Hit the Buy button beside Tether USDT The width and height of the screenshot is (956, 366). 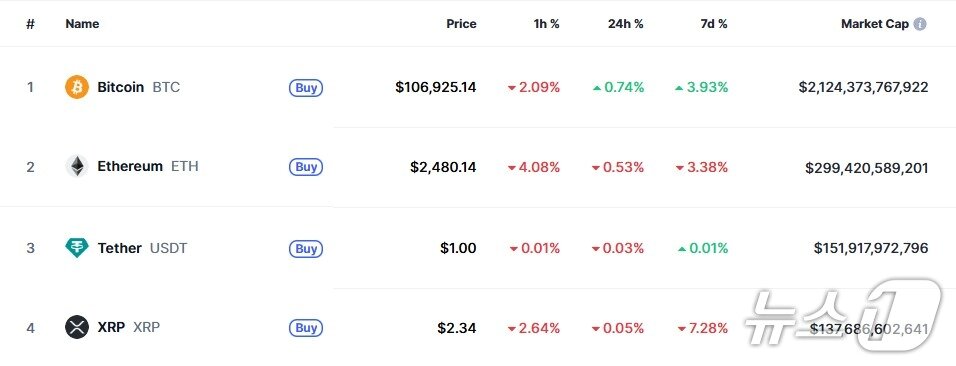tap(306, 249)
